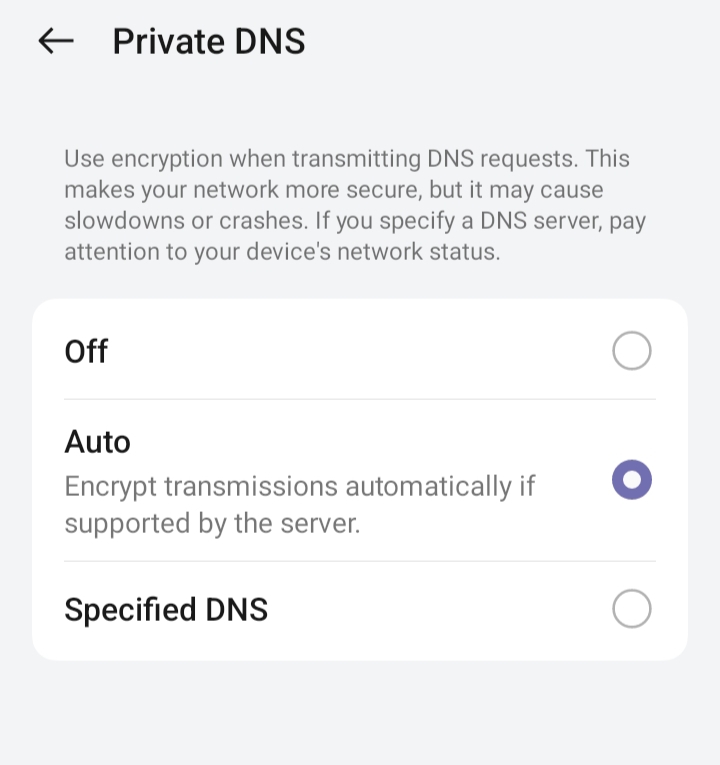Select the Off radio button

pos(631,351)
